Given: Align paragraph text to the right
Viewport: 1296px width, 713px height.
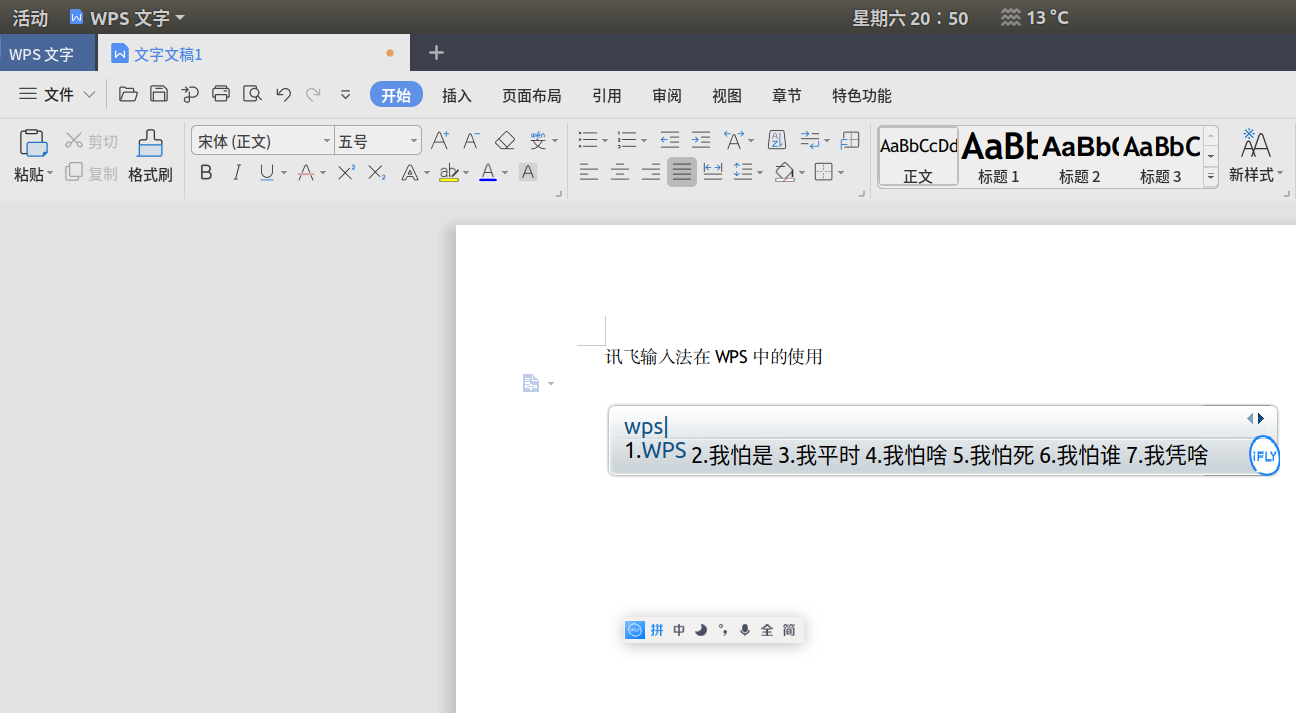Looking at the screenshot, I should (651, 173).
